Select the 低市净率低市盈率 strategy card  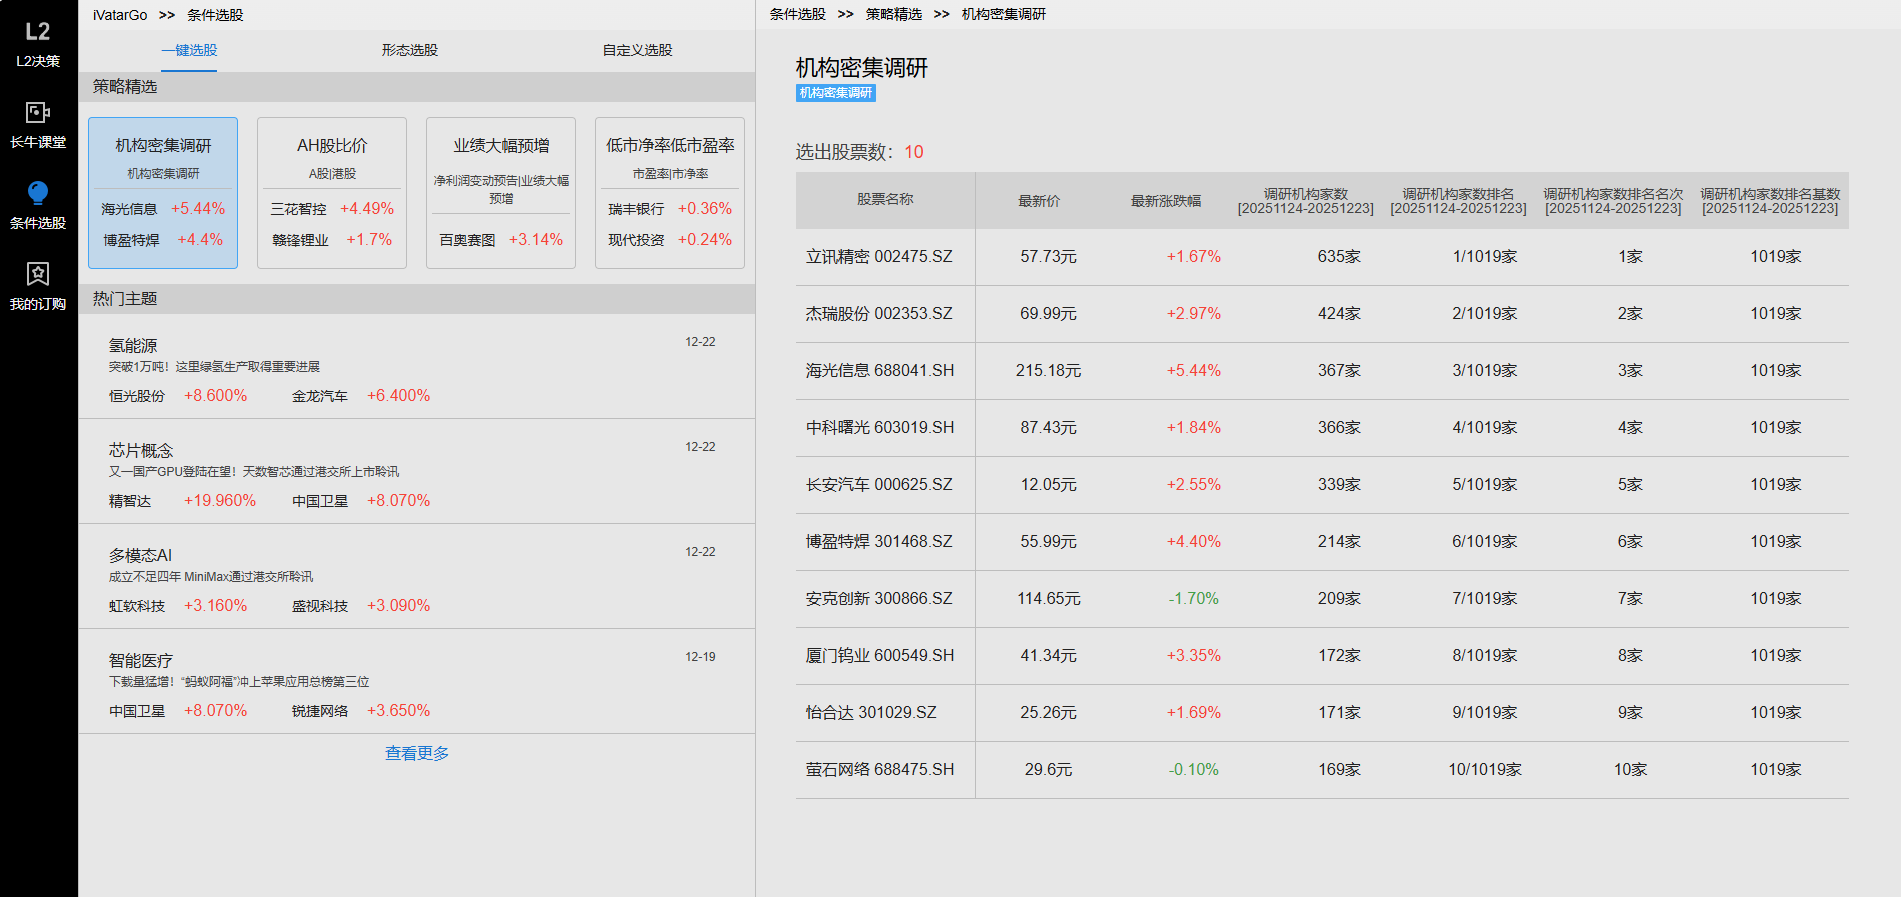pos(670,192)
